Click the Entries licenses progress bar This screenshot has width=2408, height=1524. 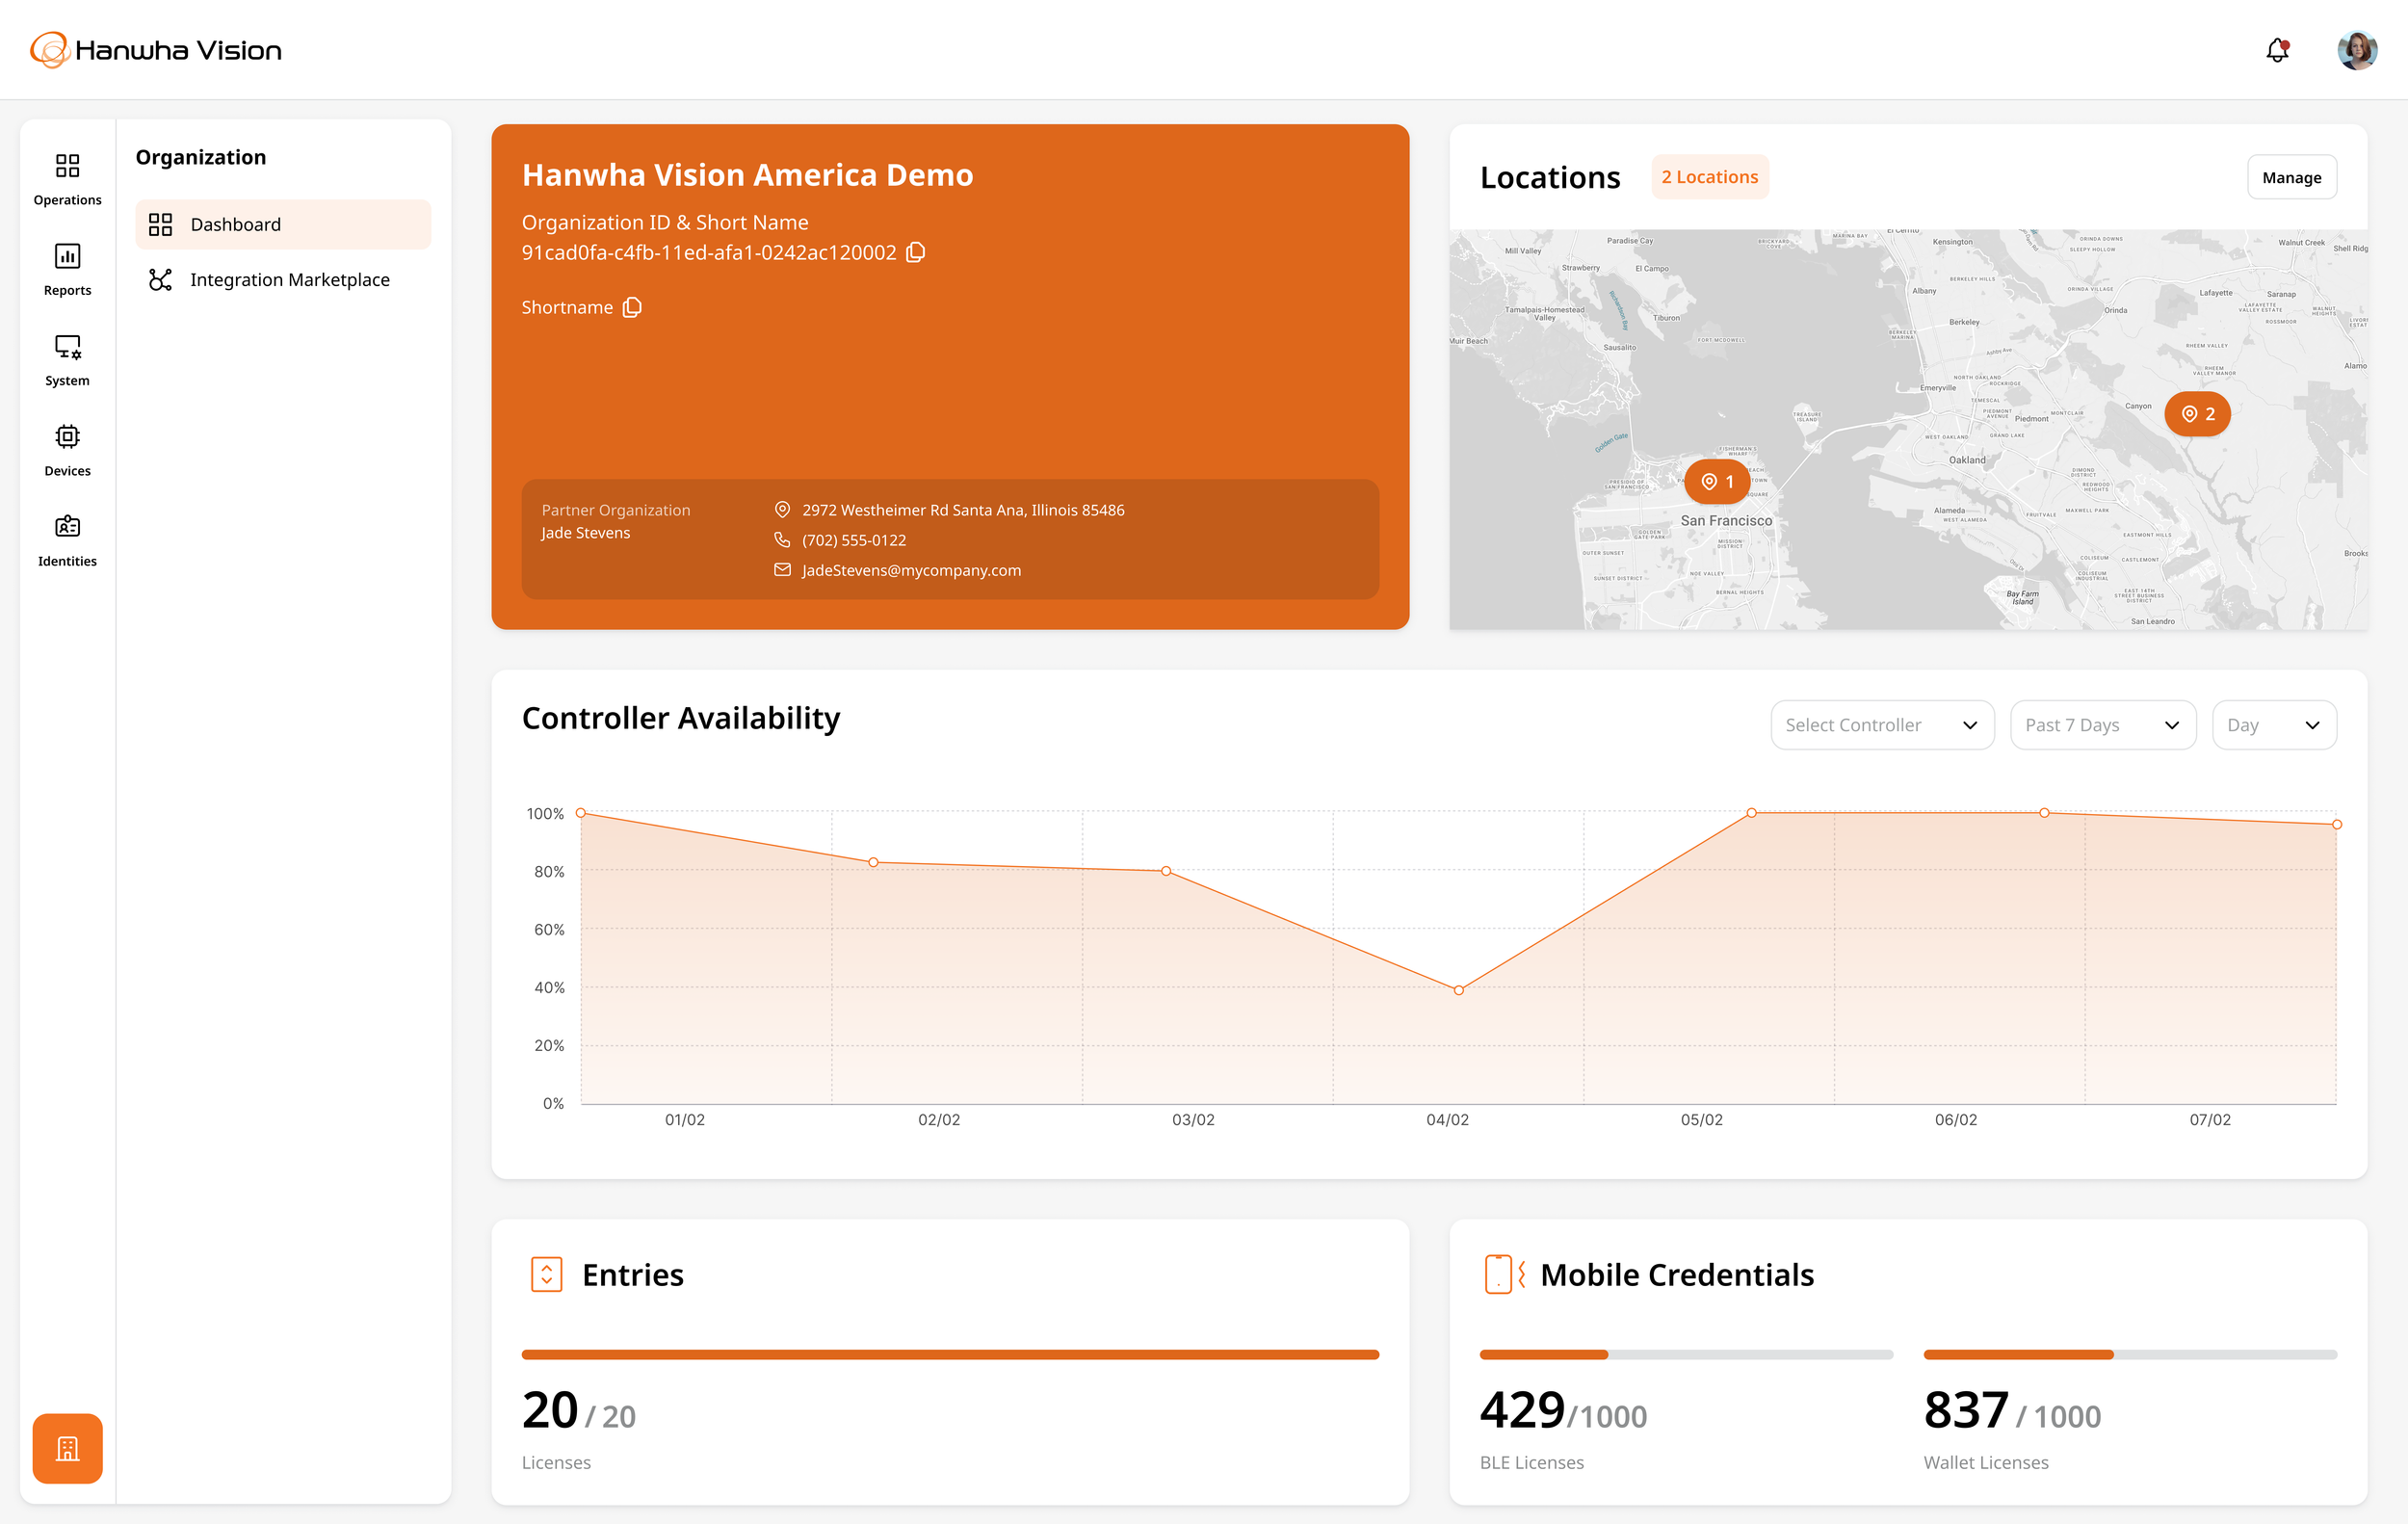coord(950,1355)
